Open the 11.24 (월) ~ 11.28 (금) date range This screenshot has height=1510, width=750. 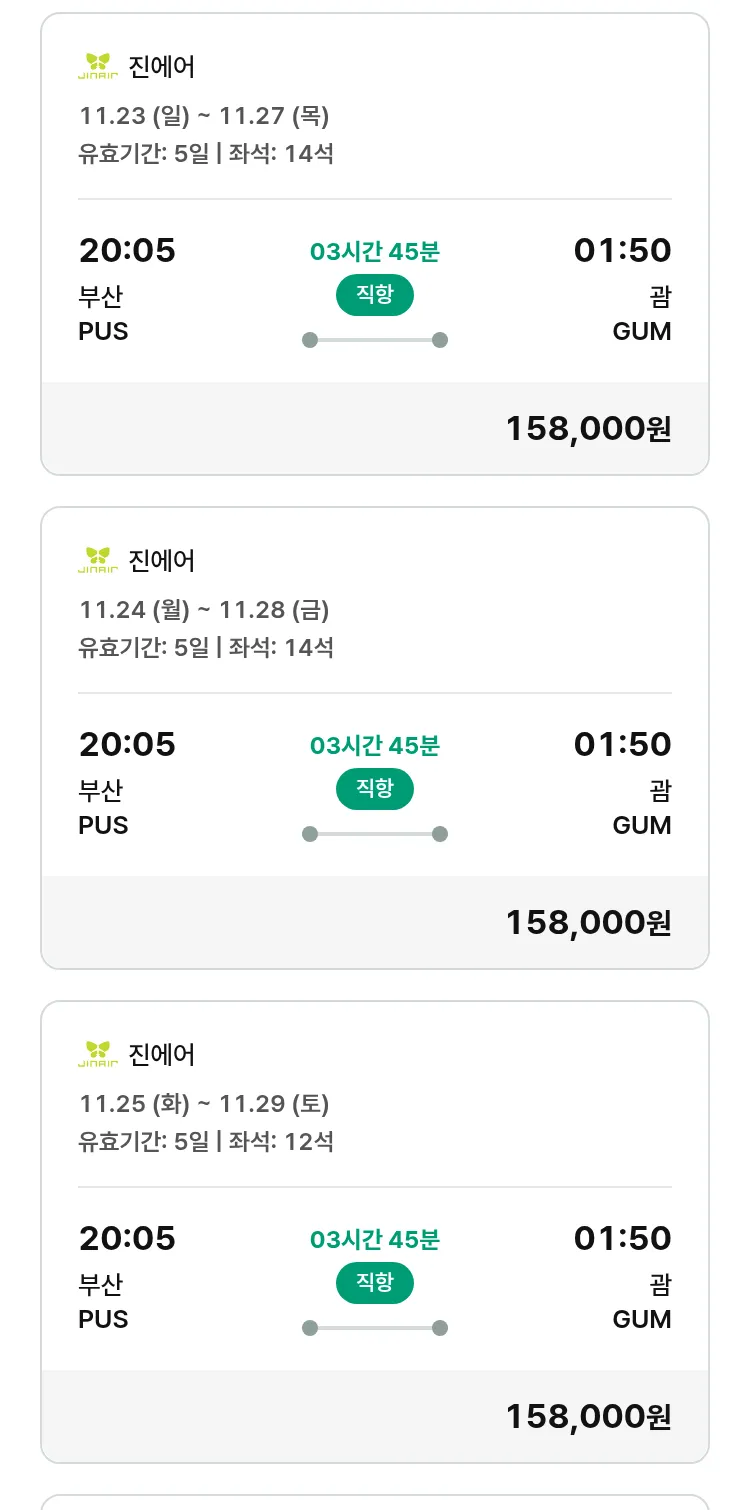tap(204, 610)
